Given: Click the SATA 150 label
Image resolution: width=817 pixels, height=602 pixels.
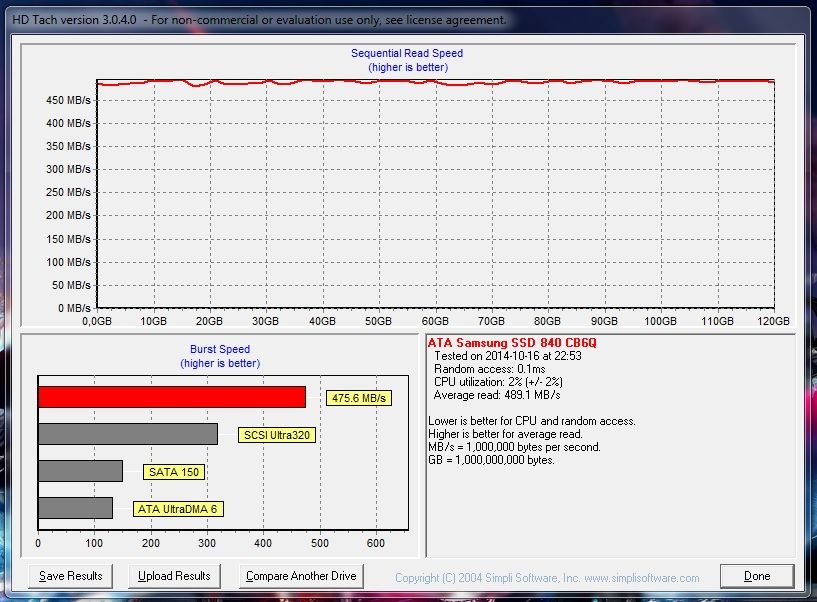Looking at the screenshot, I should point(174,472).
